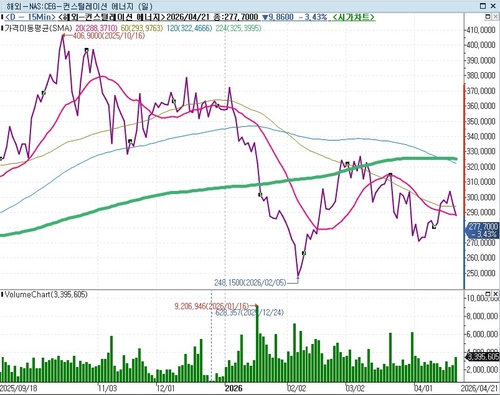
Task: Click the 11/03 date on the time axis
Action: [108, 388]
